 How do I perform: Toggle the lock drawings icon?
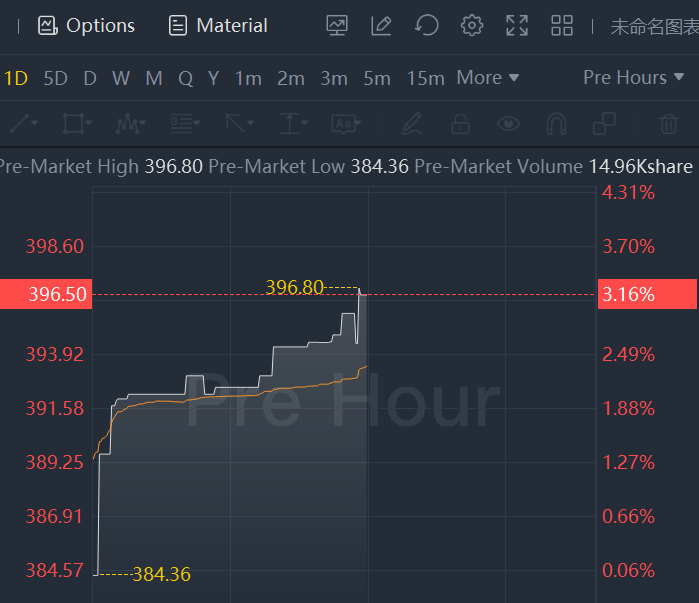pos(460,124)
